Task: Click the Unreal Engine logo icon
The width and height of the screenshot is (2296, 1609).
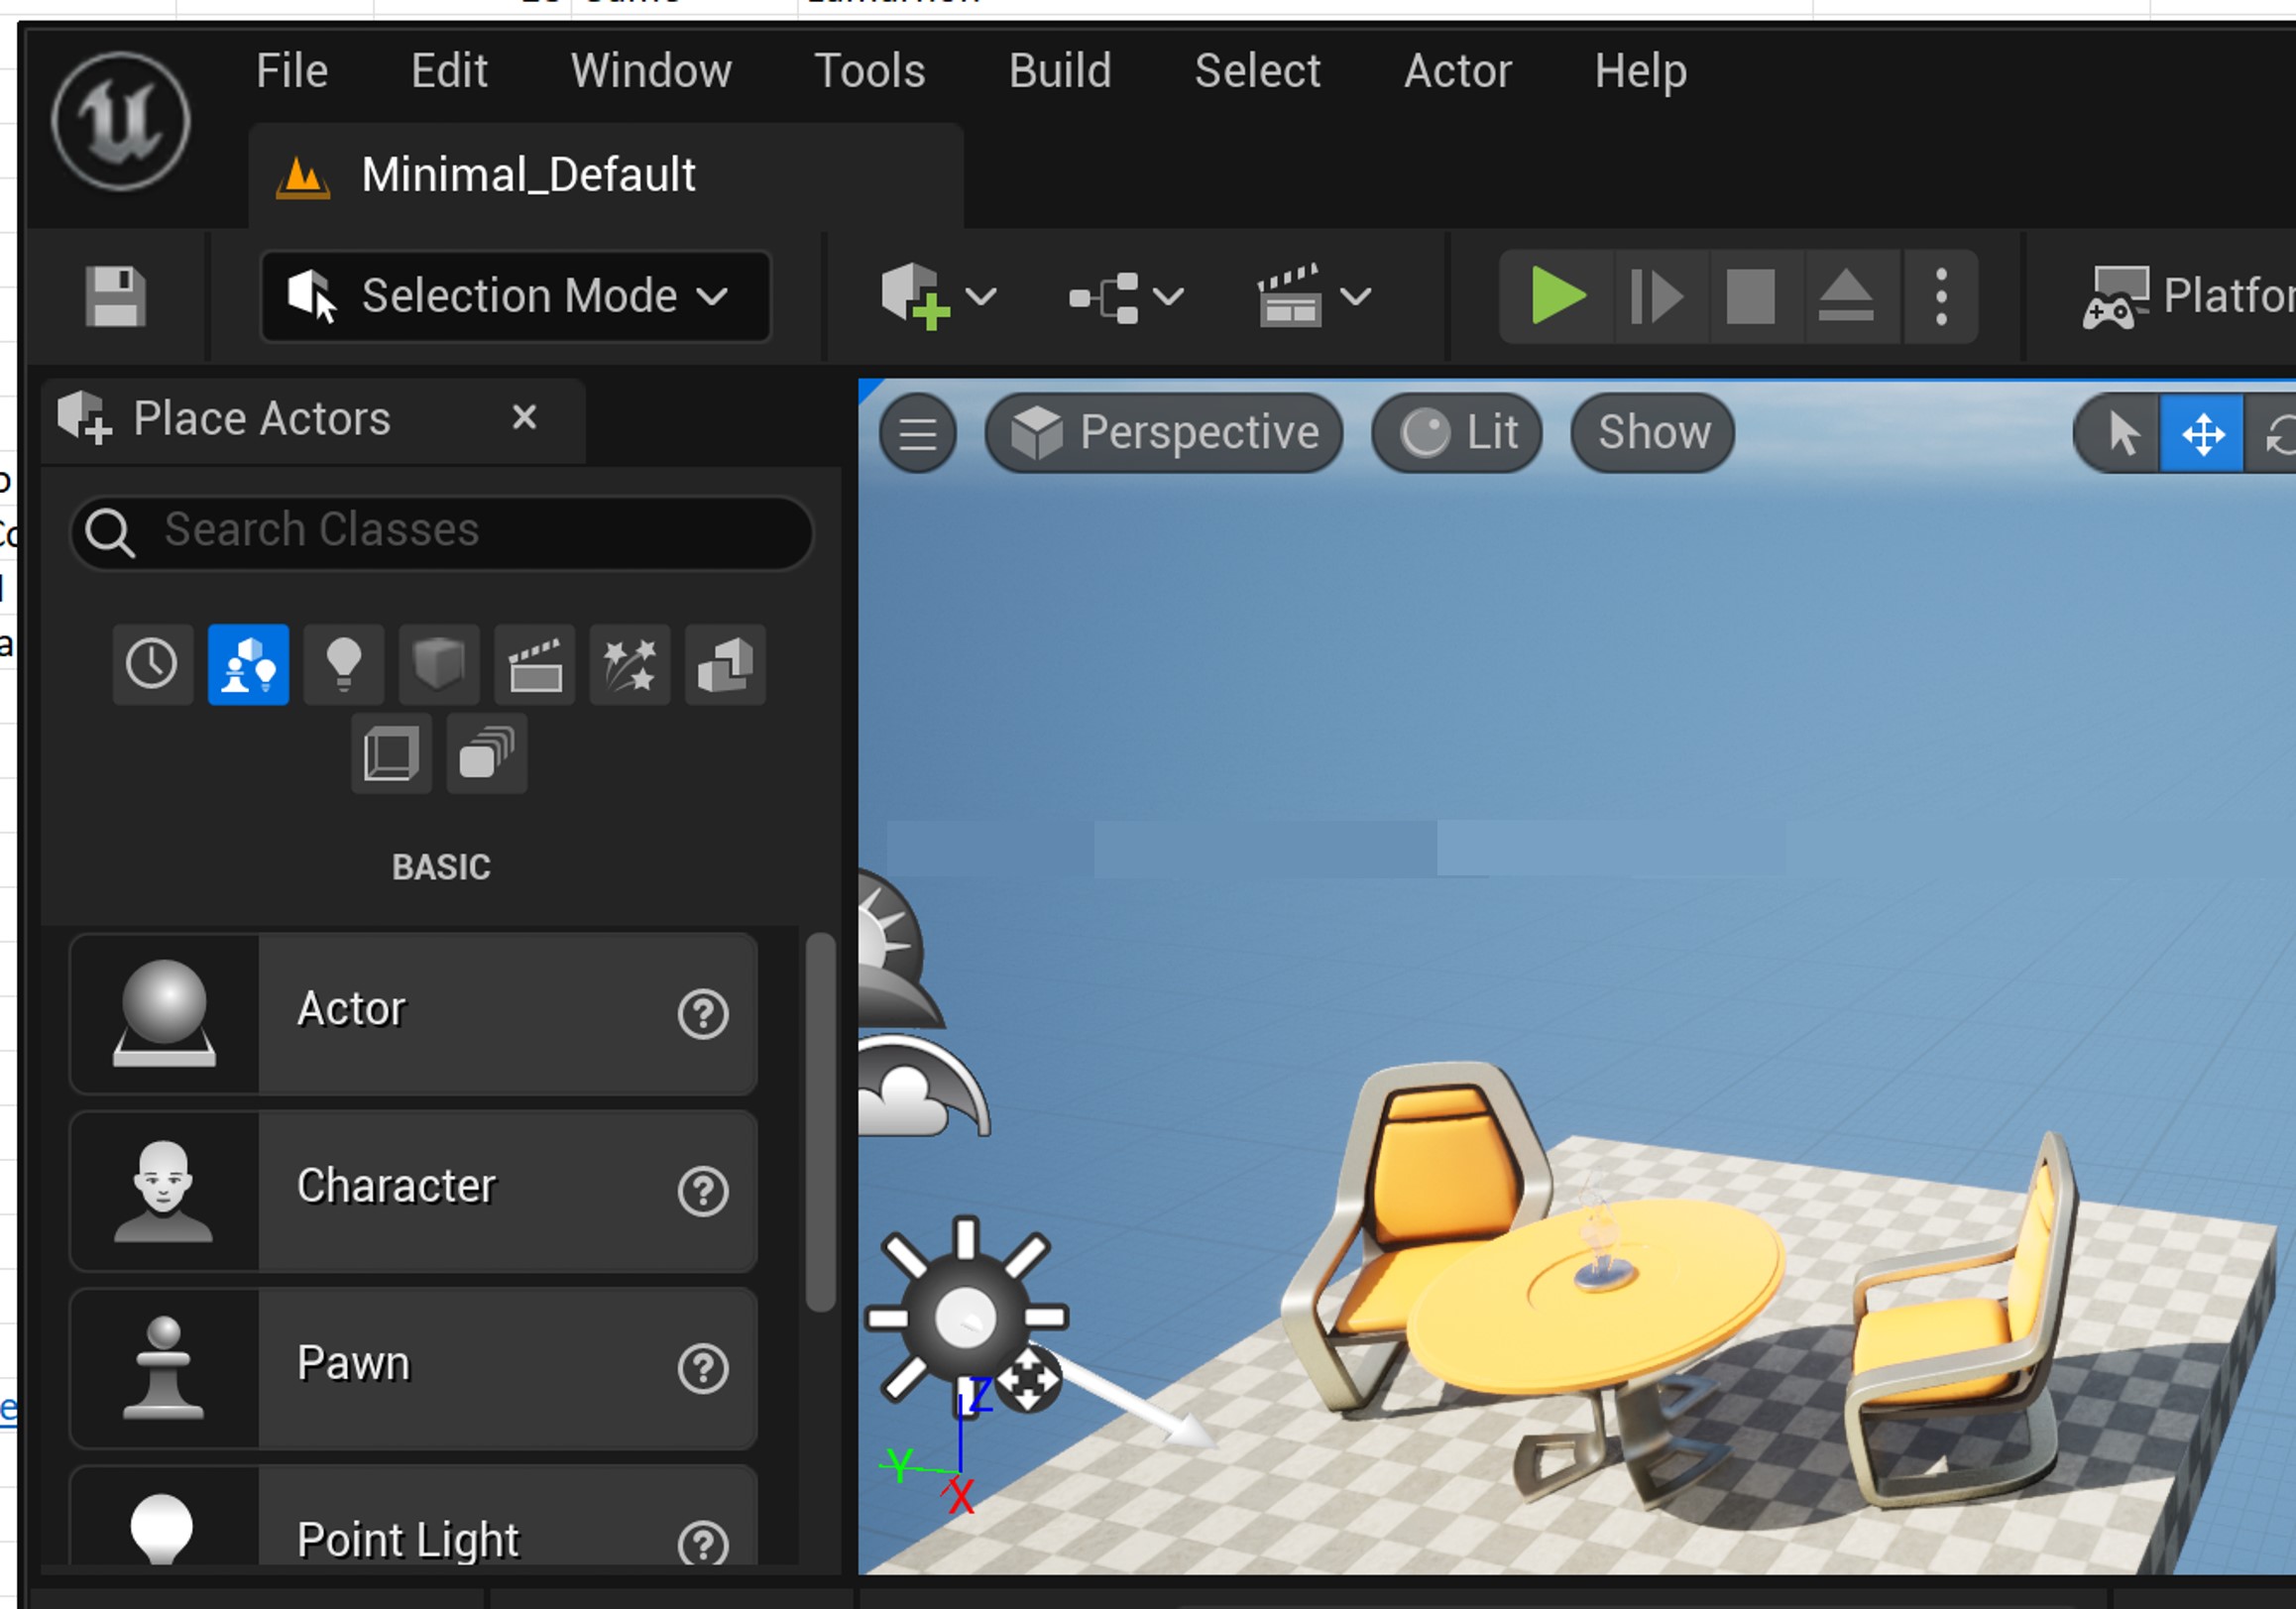Action: pyautogui.click(x=120, y=122)
